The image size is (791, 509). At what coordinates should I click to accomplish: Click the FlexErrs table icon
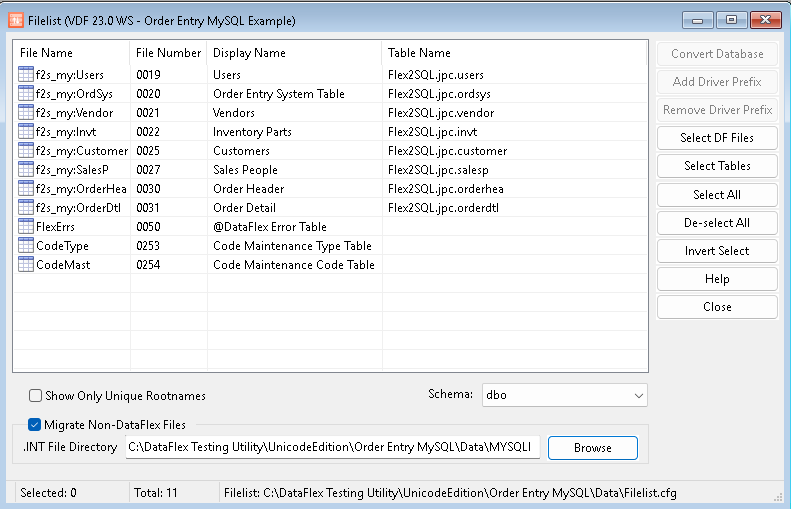point(26,227)
